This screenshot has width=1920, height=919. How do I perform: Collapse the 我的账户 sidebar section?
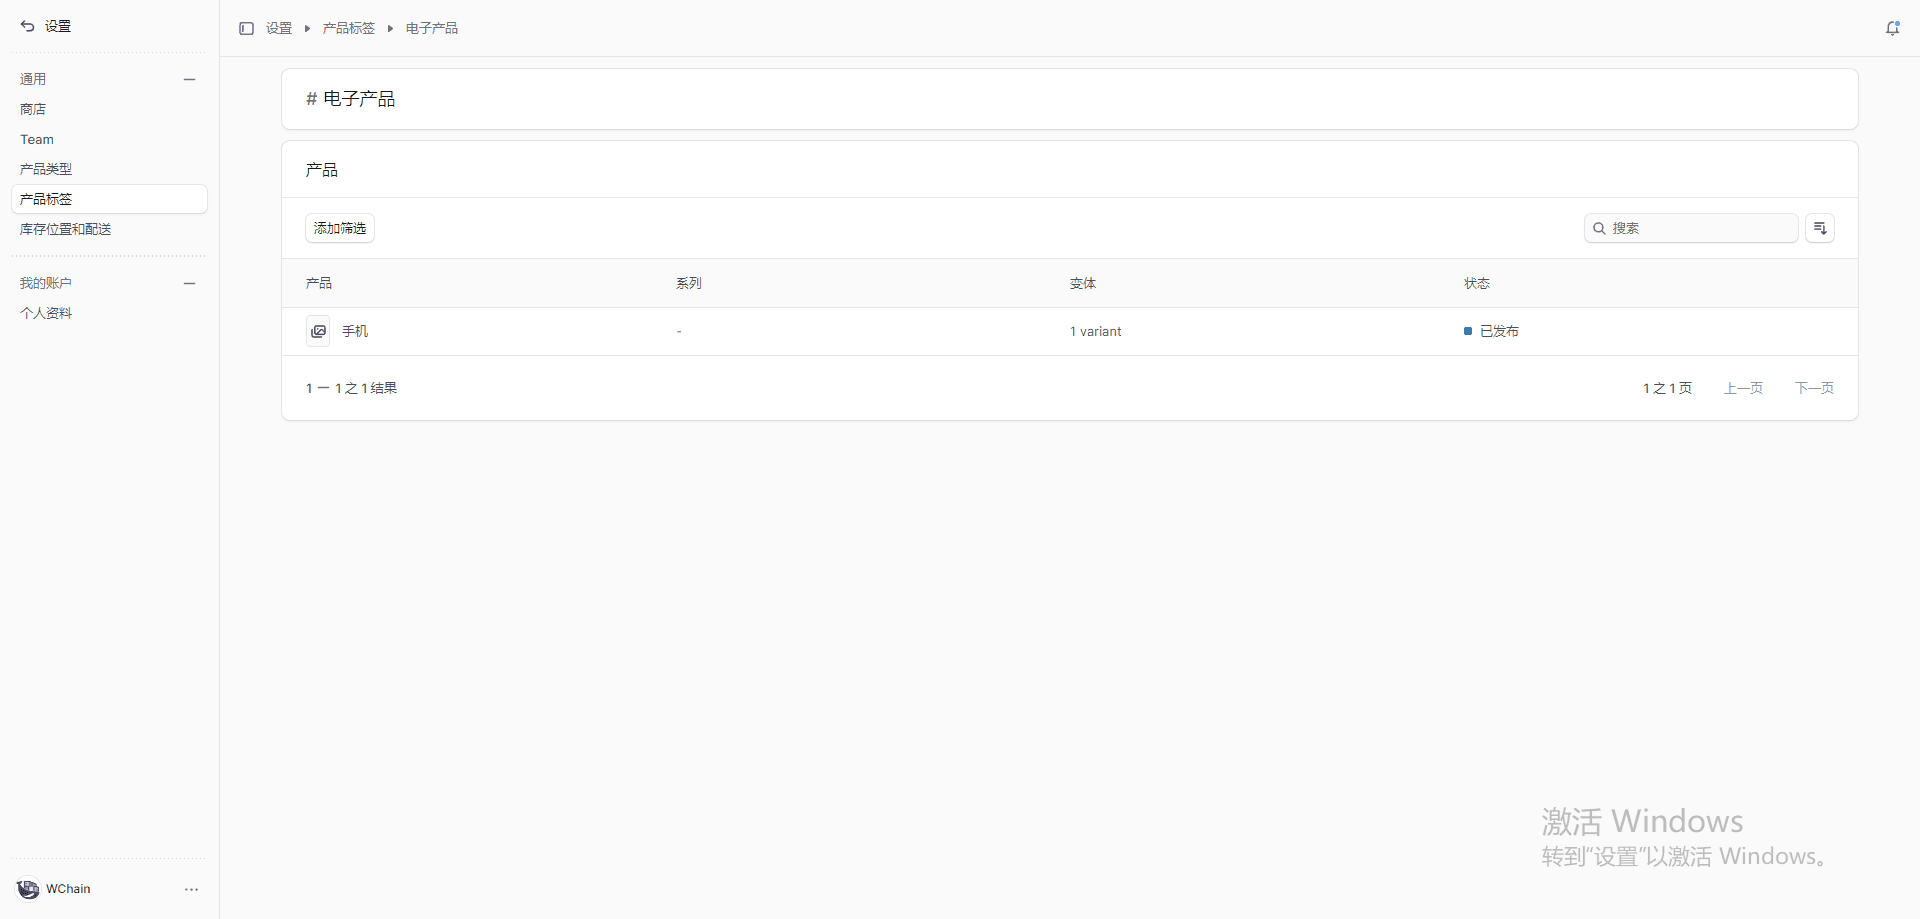(x=189, y=283)
